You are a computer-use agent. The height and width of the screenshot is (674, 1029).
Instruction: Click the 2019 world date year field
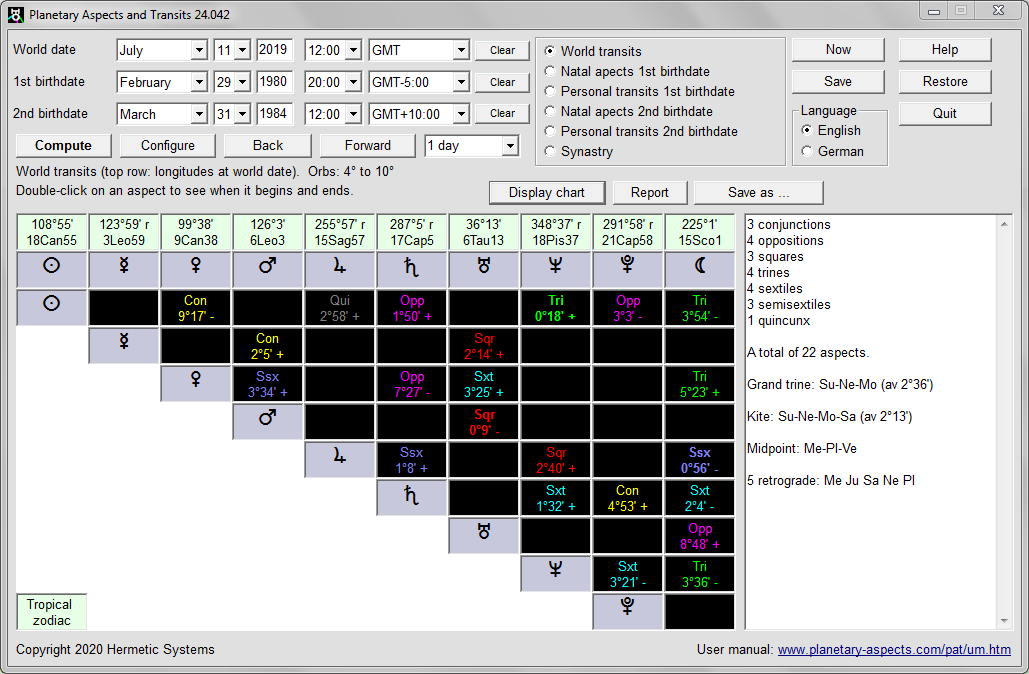pyautogui.click(x=274, y=50)
